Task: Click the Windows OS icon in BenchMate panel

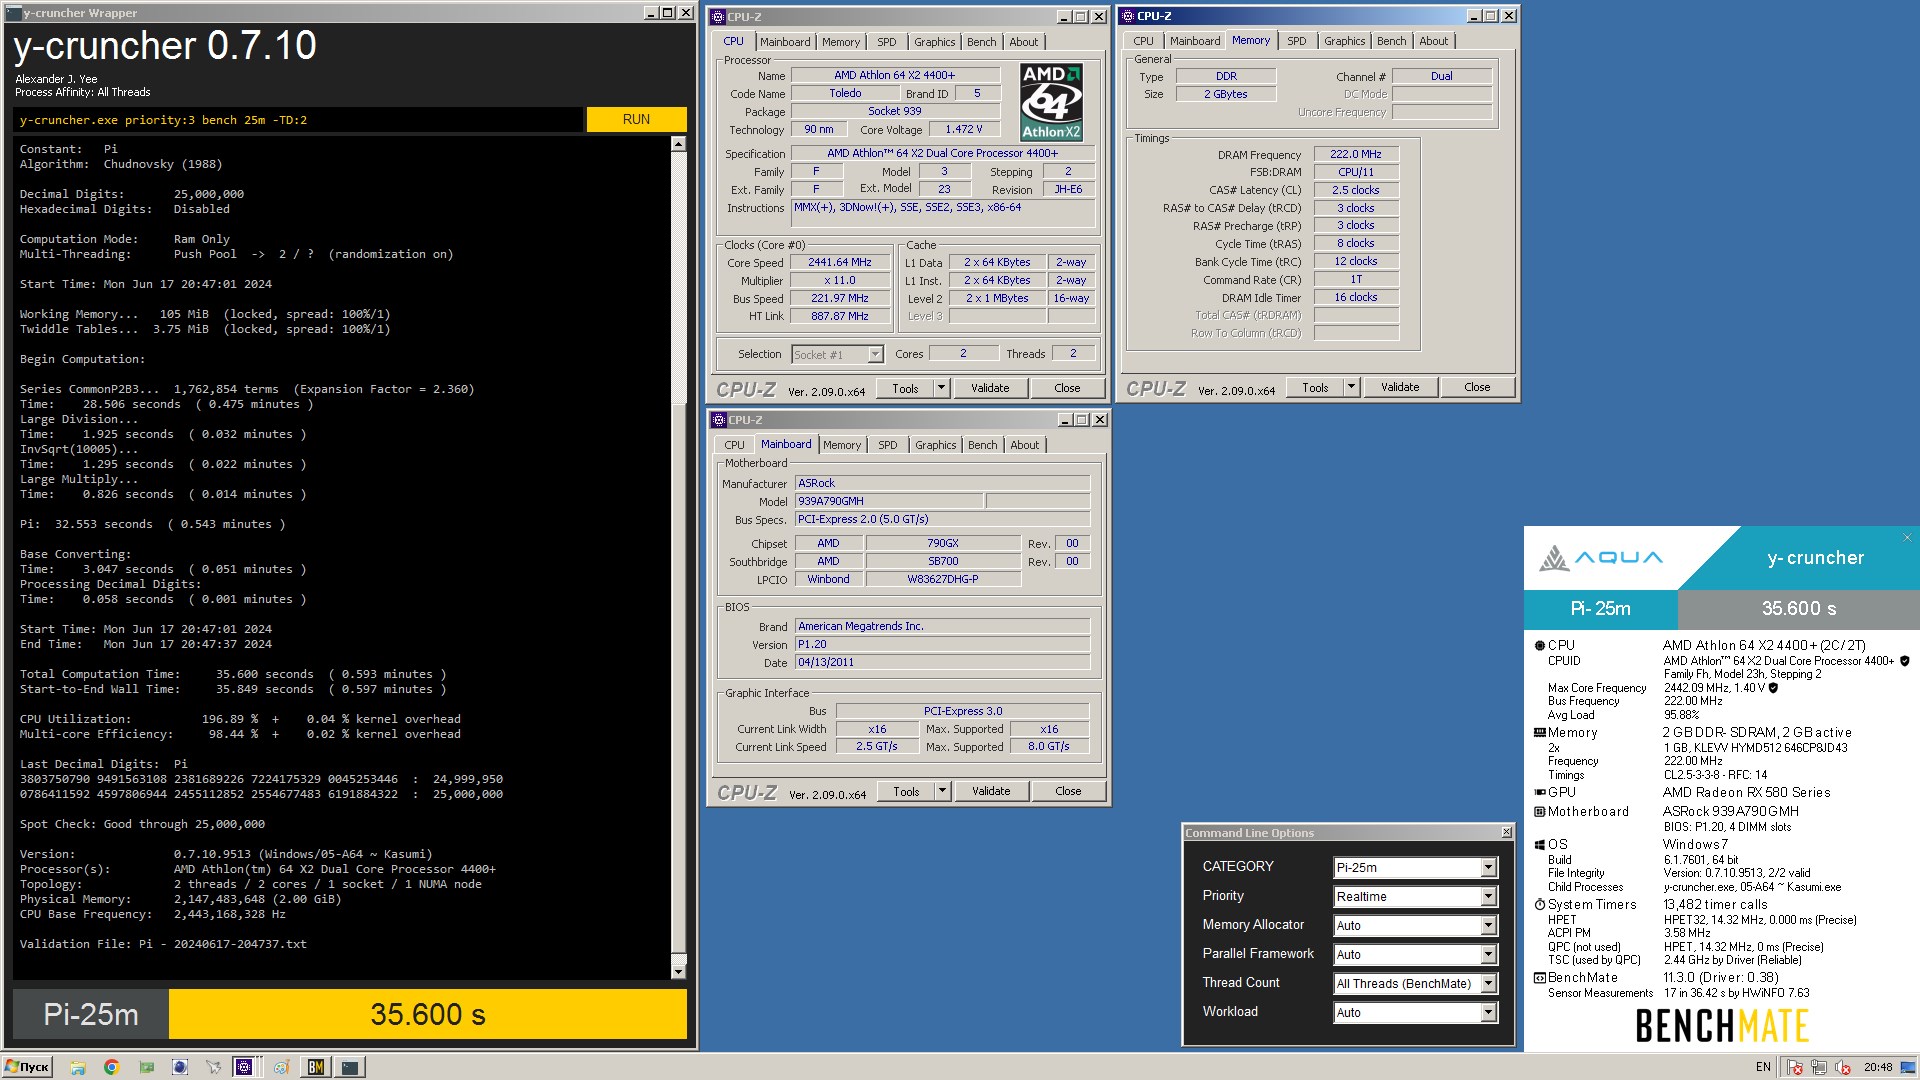Action: (1540, 845)
